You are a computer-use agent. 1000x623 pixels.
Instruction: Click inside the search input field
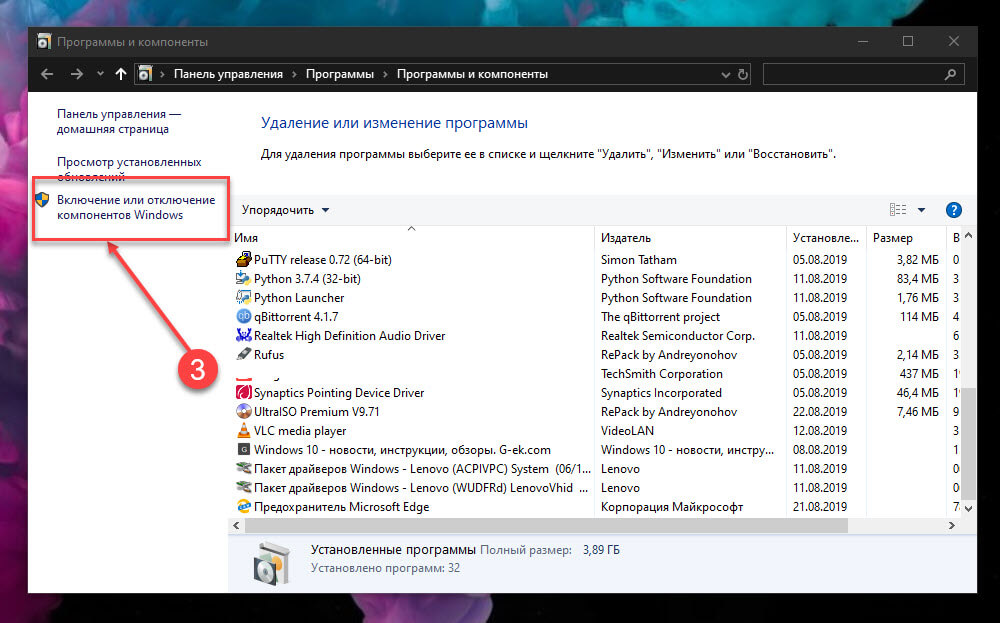coord(855,75)
